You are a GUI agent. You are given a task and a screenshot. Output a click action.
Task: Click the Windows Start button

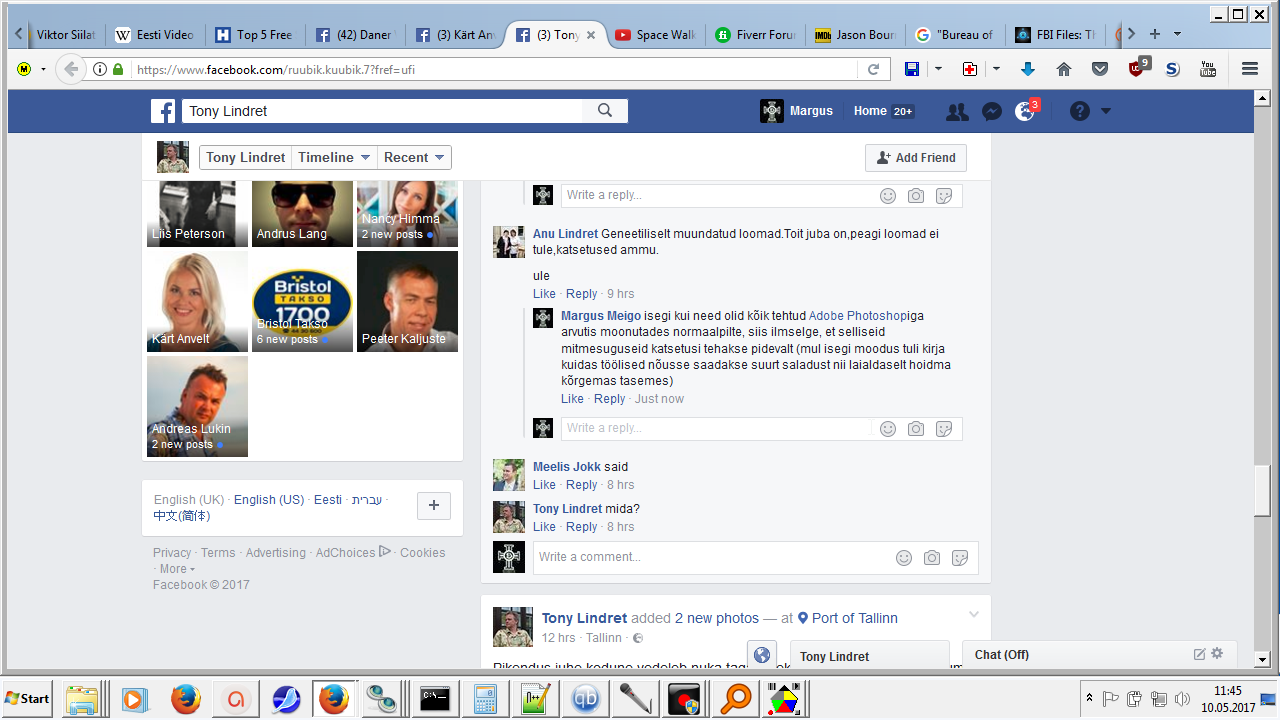click(x=28, y=699)
